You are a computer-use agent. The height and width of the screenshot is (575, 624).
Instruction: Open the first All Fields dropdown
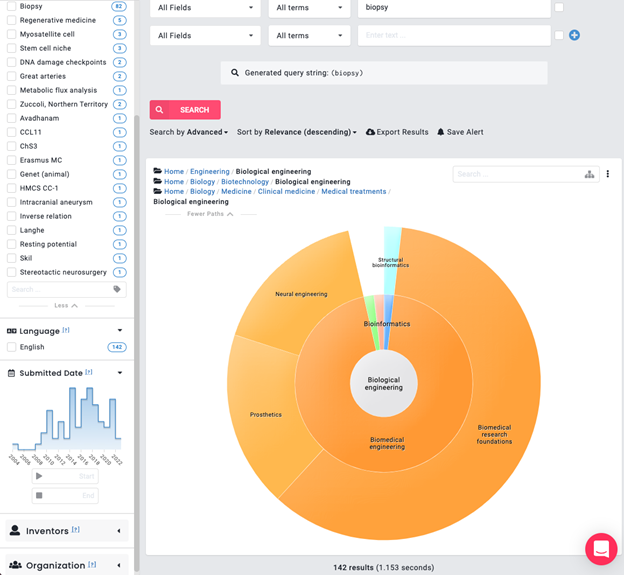[x=205, y=8]
